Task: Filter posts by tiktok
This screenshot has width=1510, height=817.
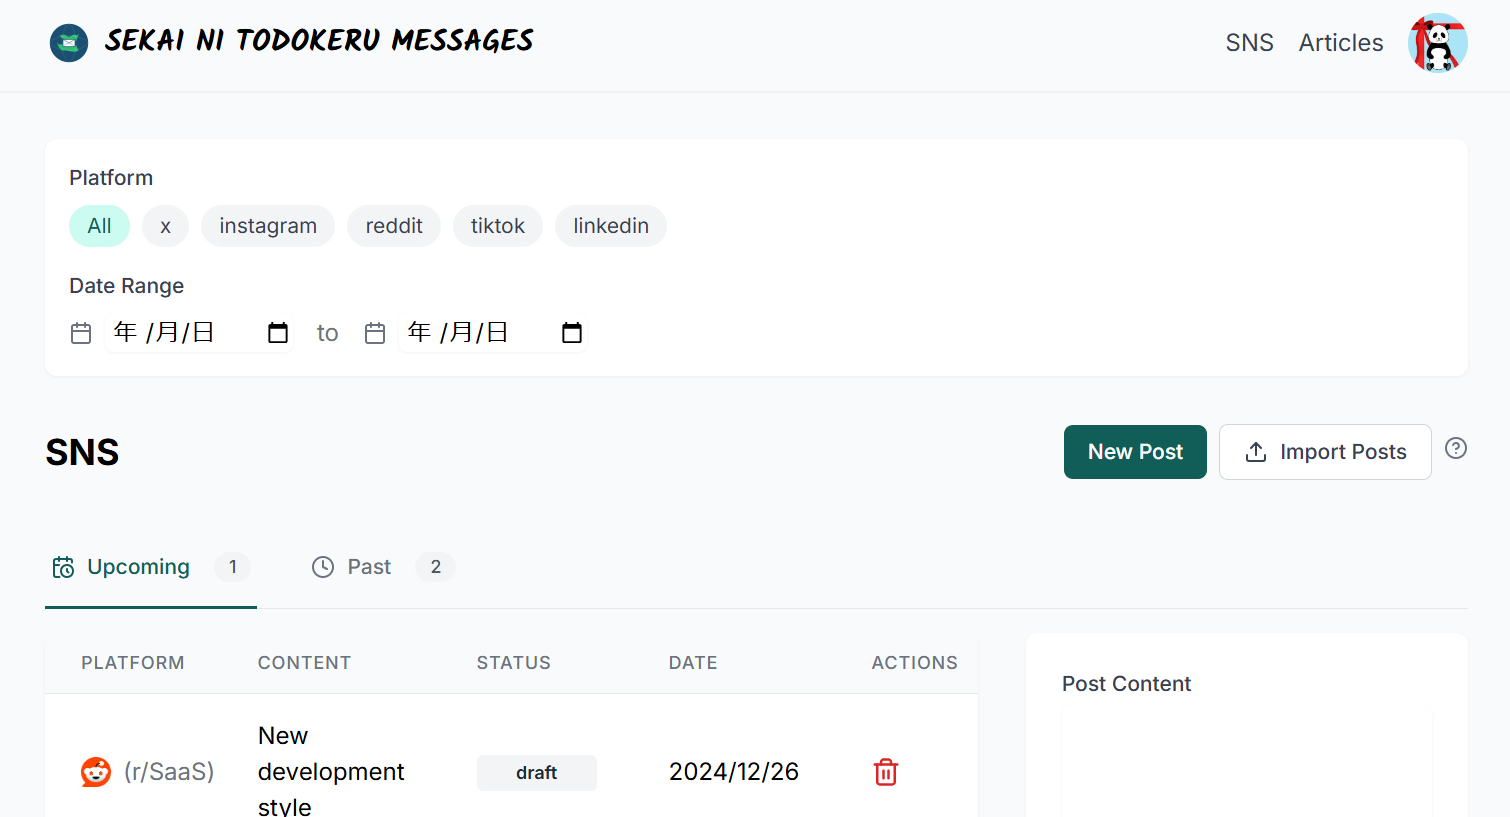Action: click(x=498, y=226)
